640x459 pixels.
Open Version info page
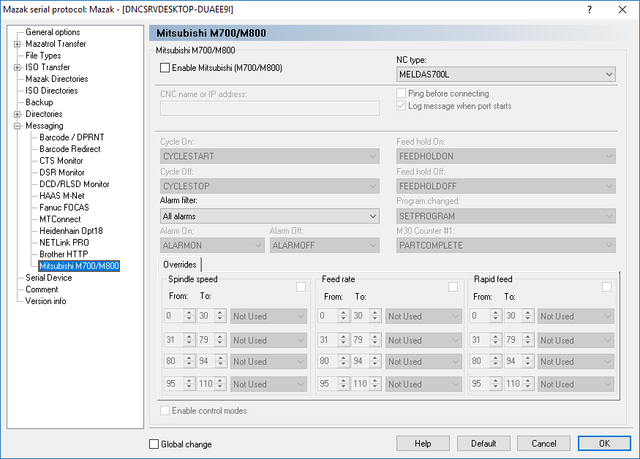(46, 301)
